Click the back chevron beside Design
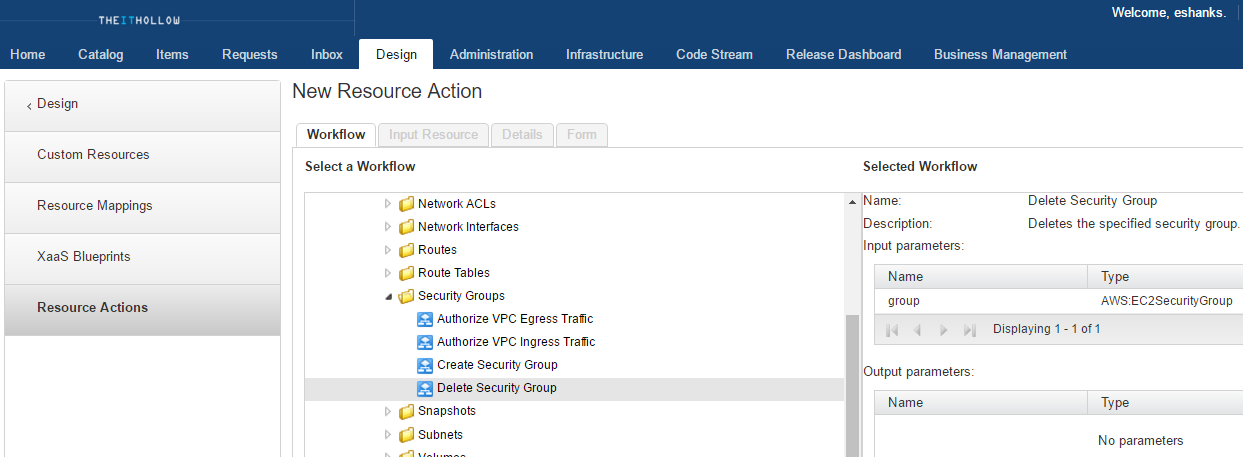The height and width of the screenshot is (457, 1243). coord(29,105)
